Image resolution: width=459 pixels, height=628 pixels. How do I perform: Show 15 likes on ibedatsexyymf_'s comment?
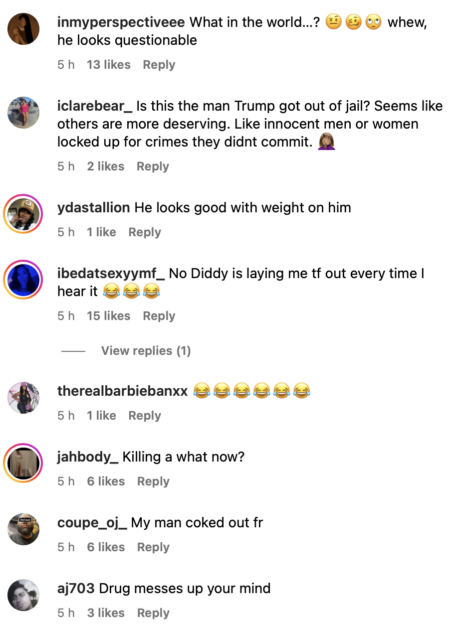coord(109,316)
